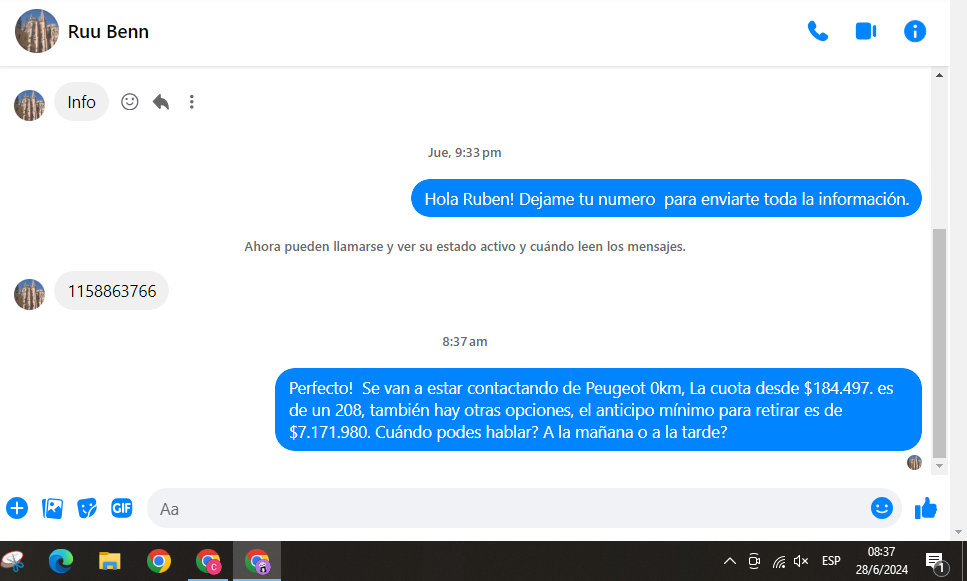React with emoji to the Info message
Screen dimensions: 967x581
[x=129, y=102]
